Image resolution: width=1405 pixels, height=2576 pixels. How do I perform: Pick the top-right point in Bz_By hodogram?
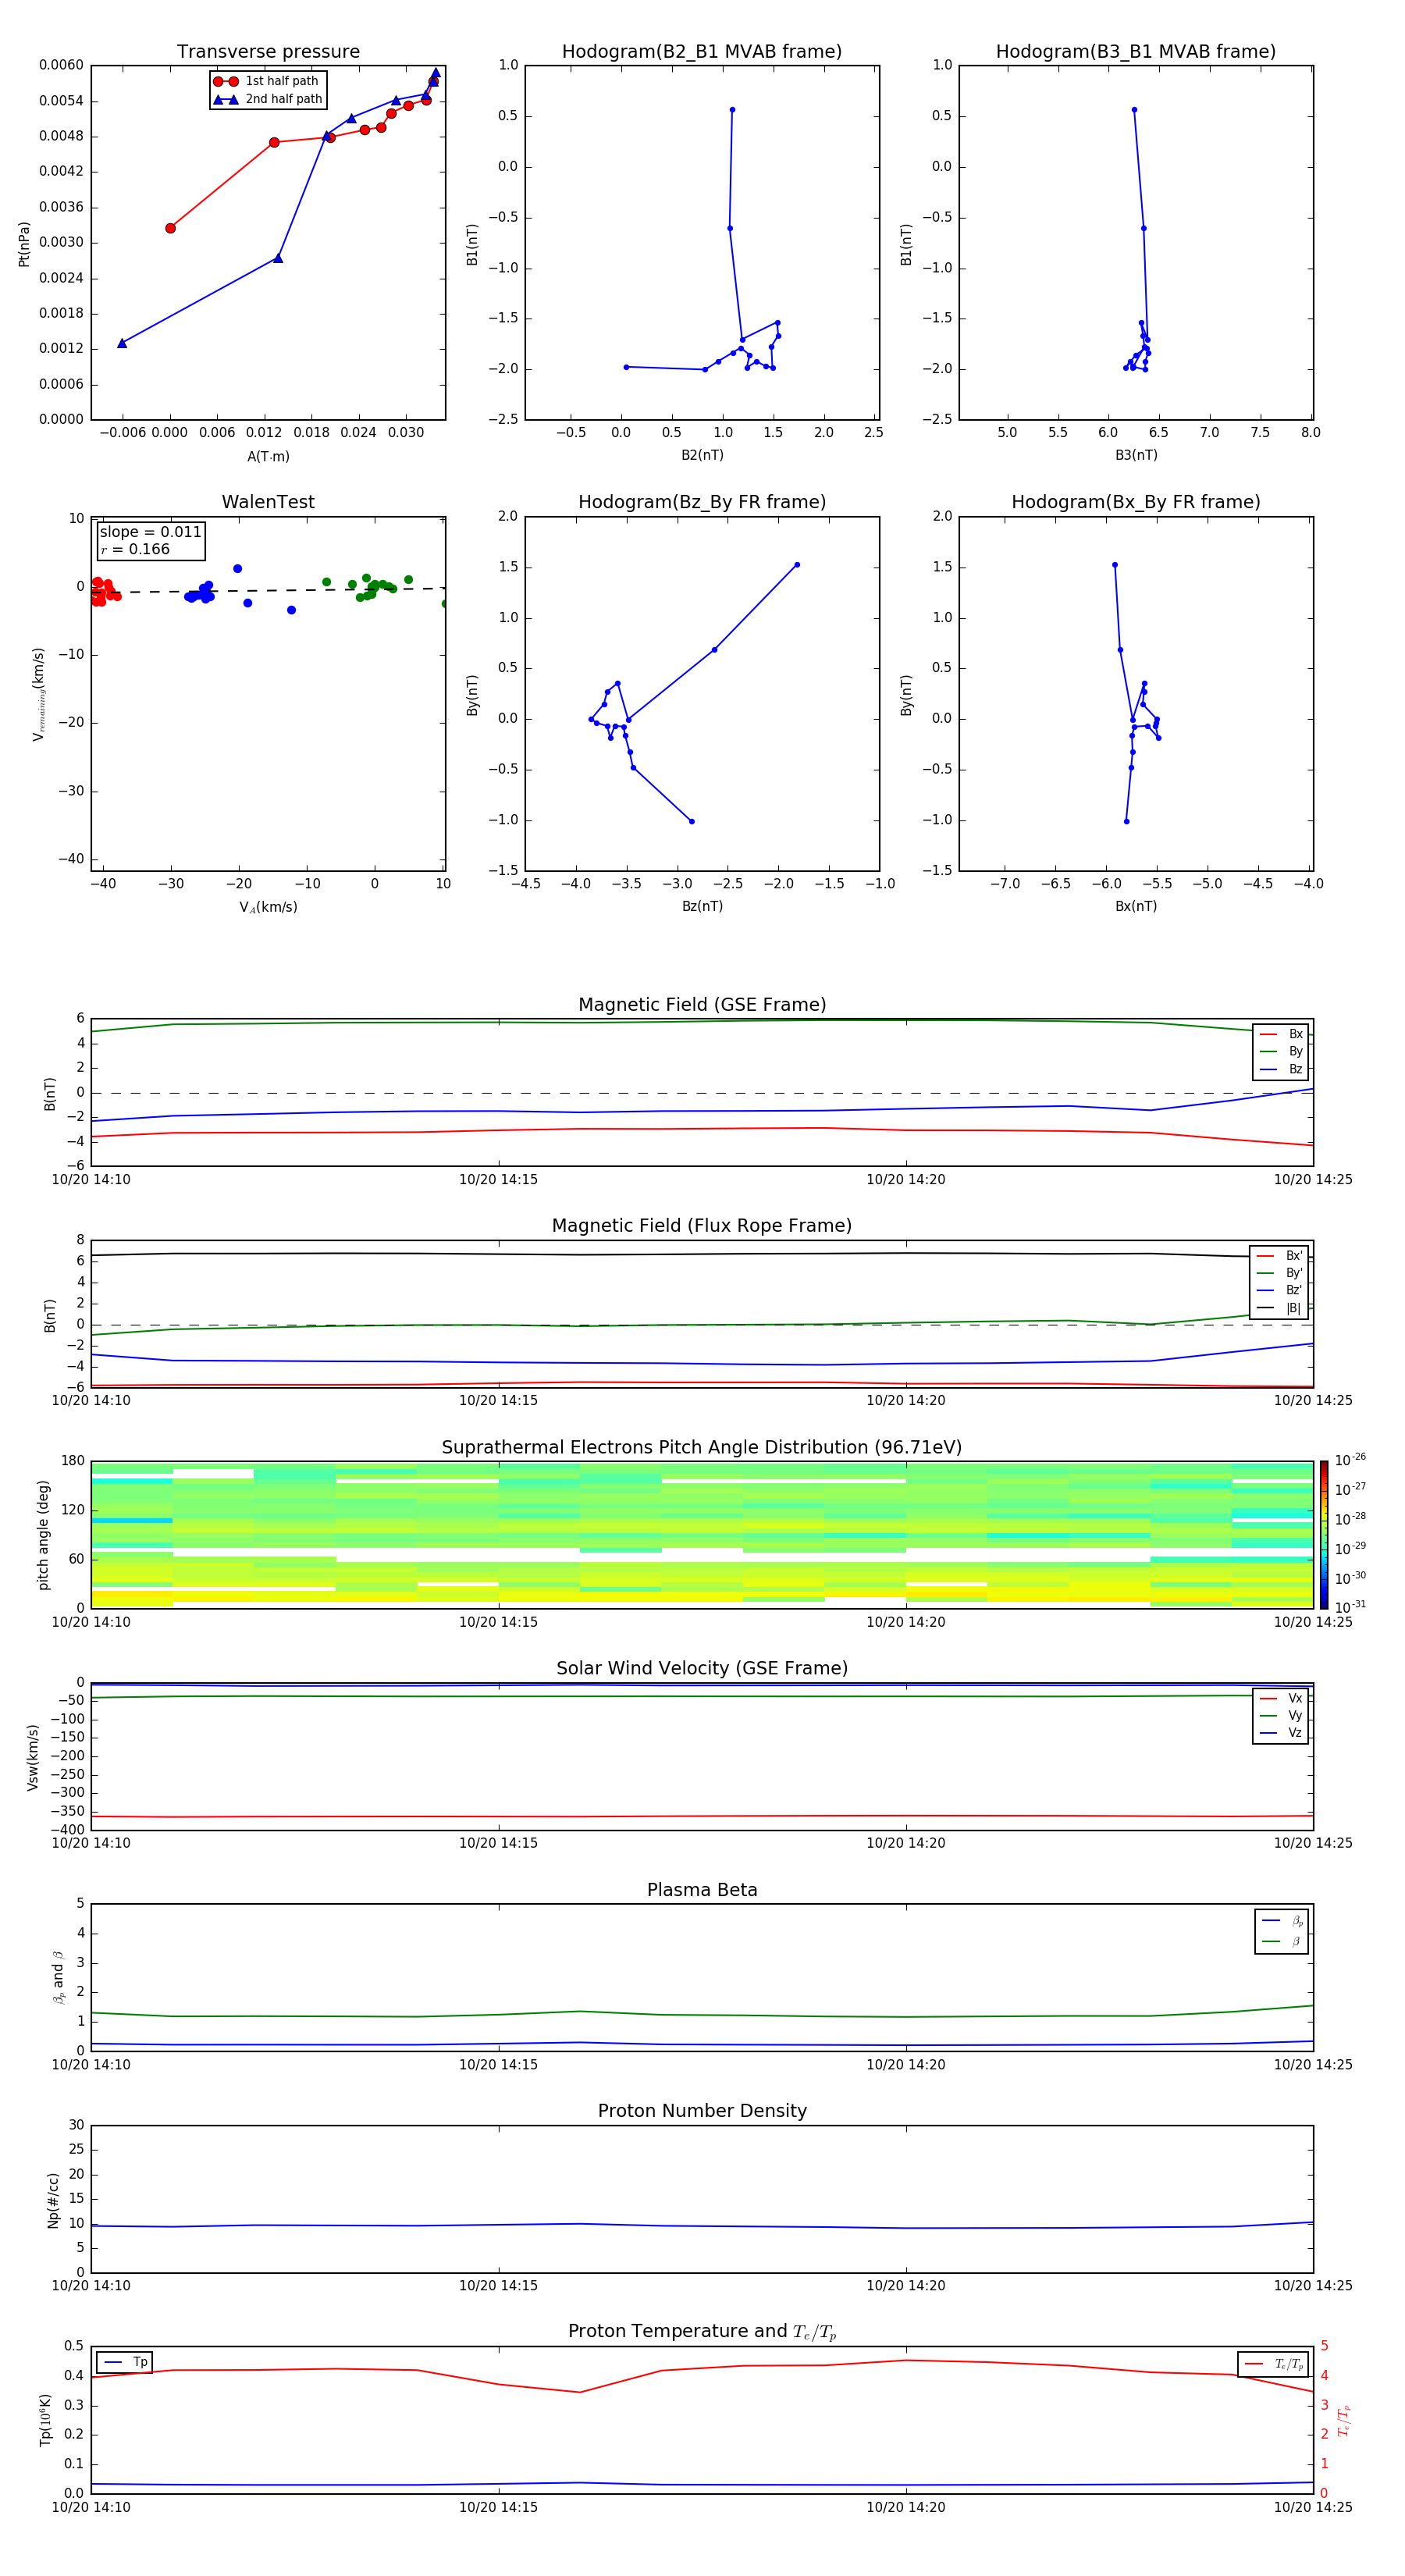(797, 565)
